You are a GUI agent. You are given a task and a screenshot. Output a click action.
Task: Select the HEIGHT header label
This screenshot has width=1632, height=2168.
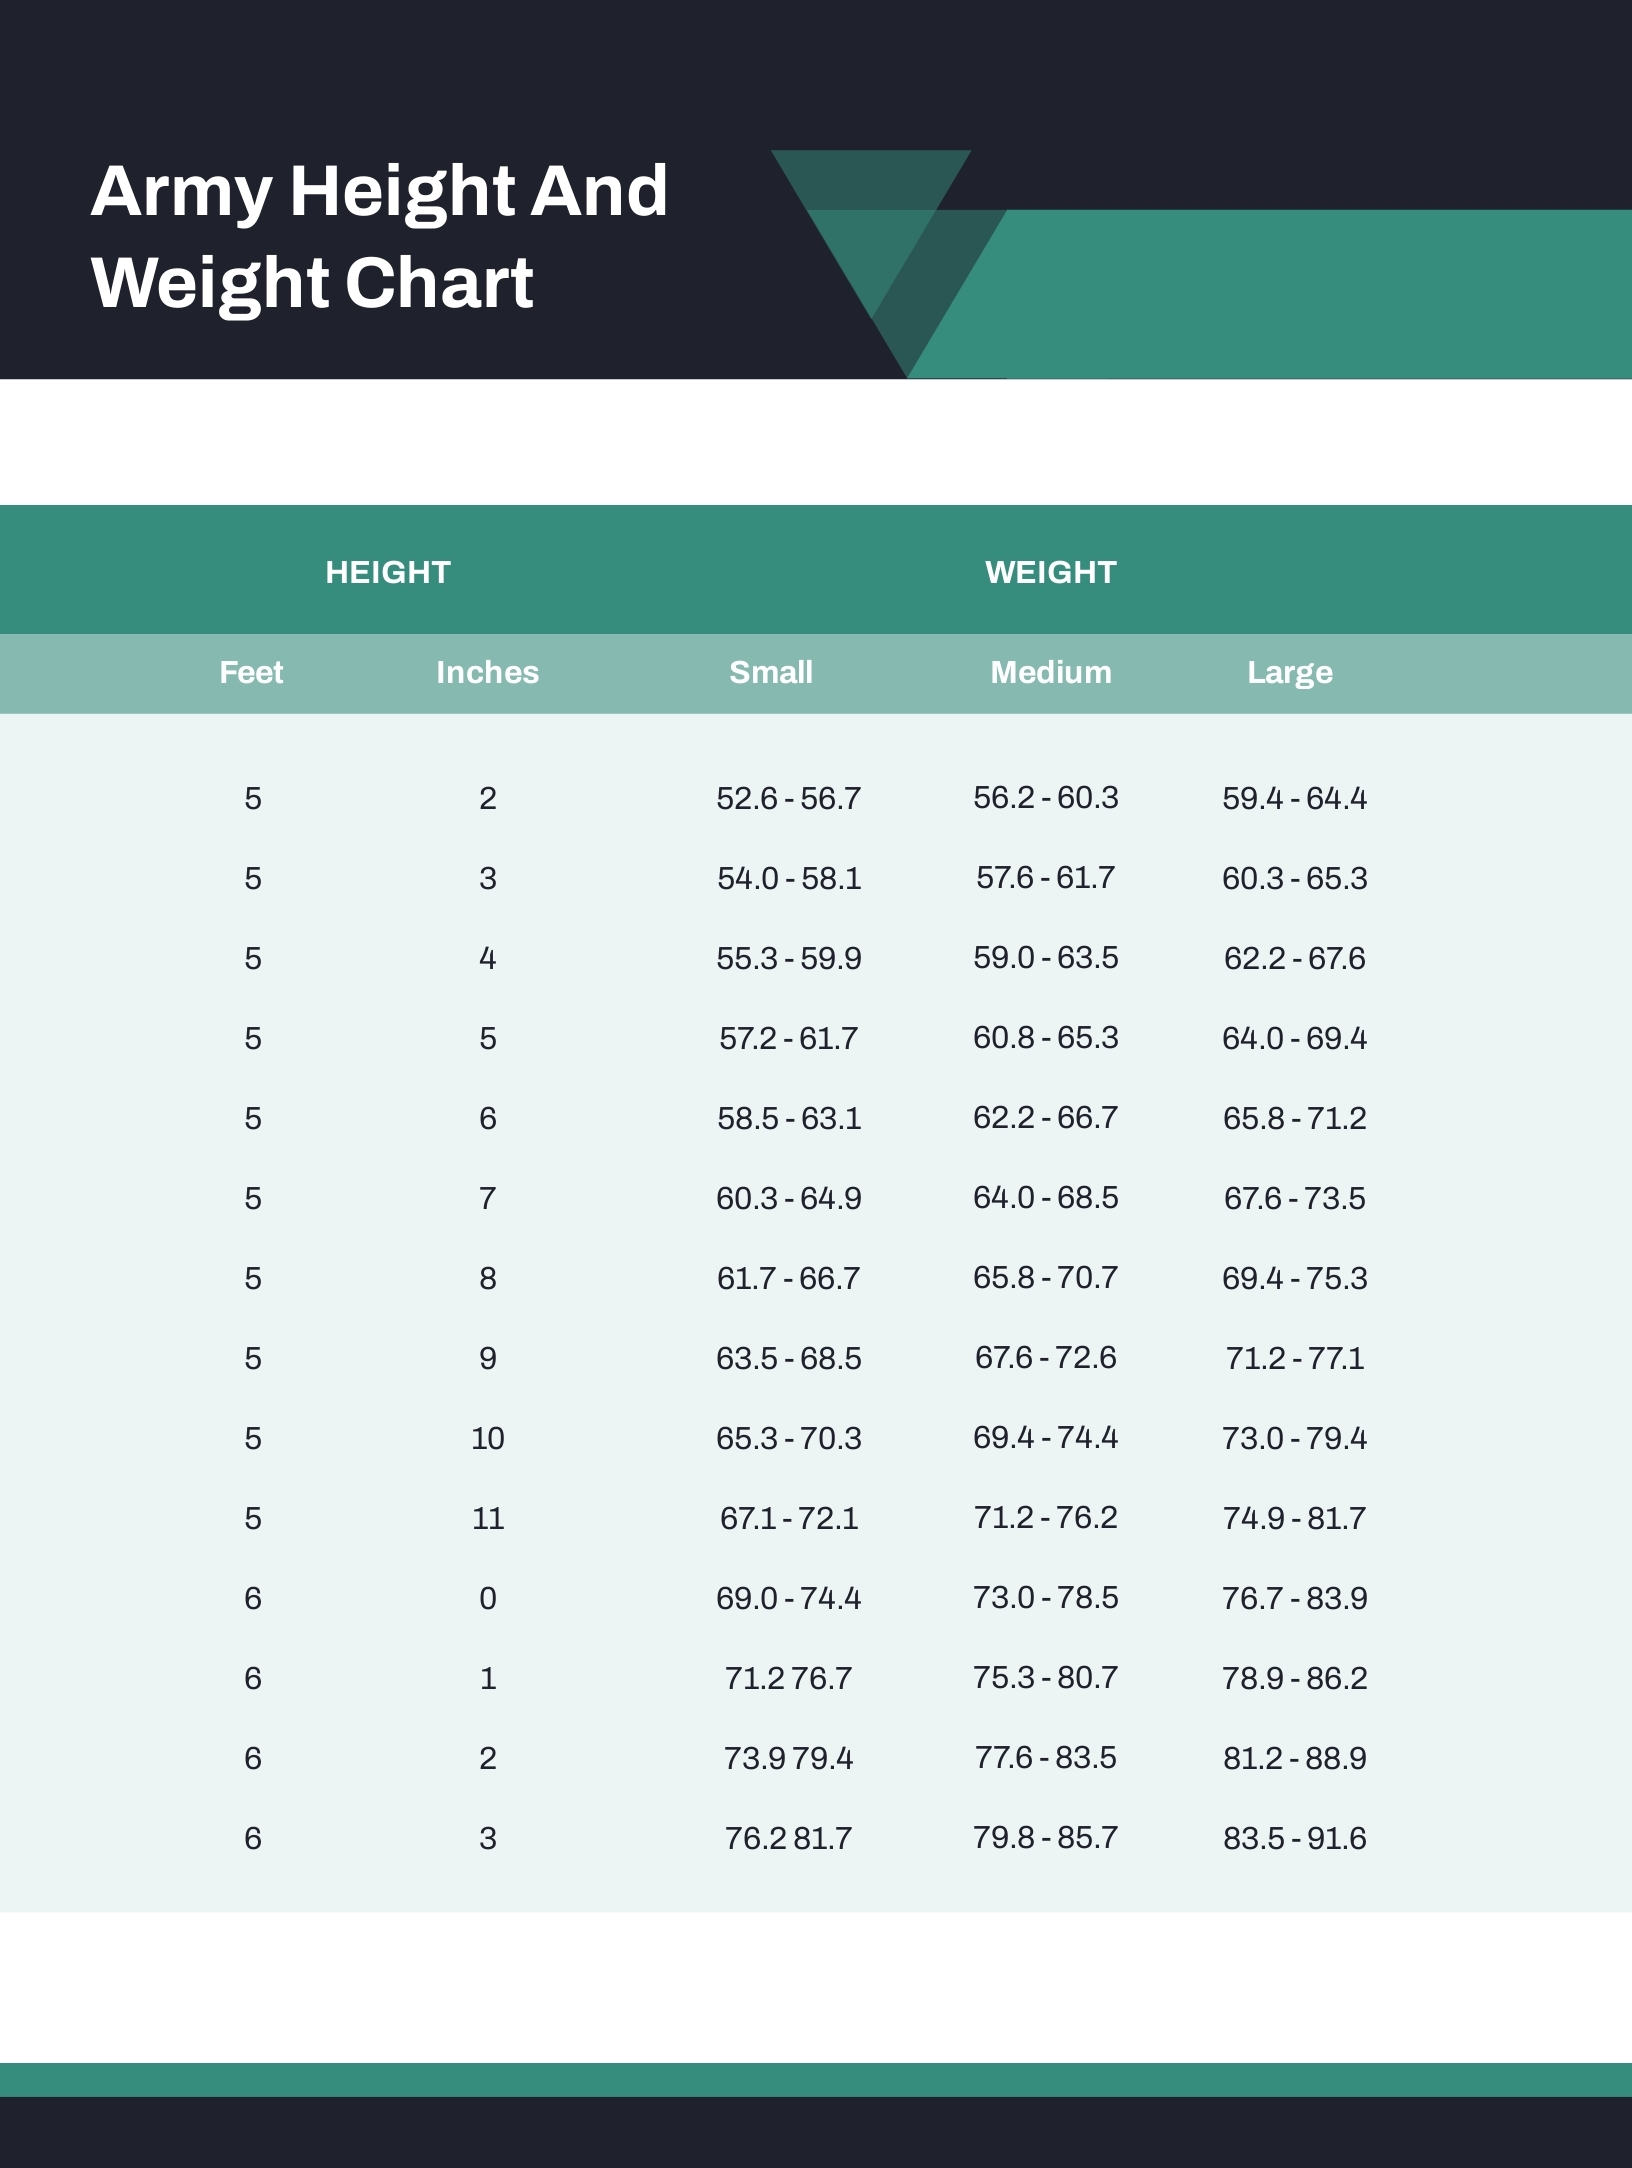[x=388, y=572]
